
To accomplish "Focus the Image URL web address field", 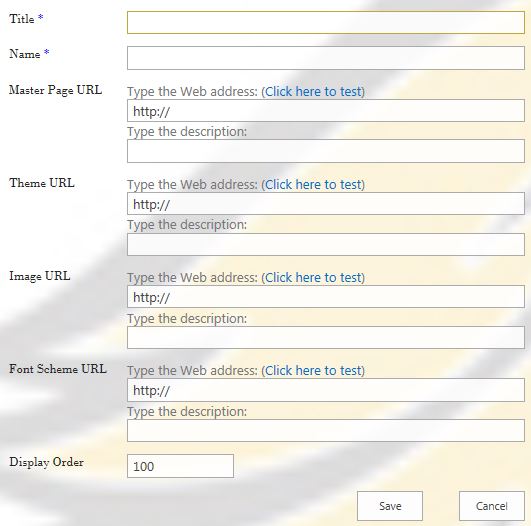I will tap(326, 297).
